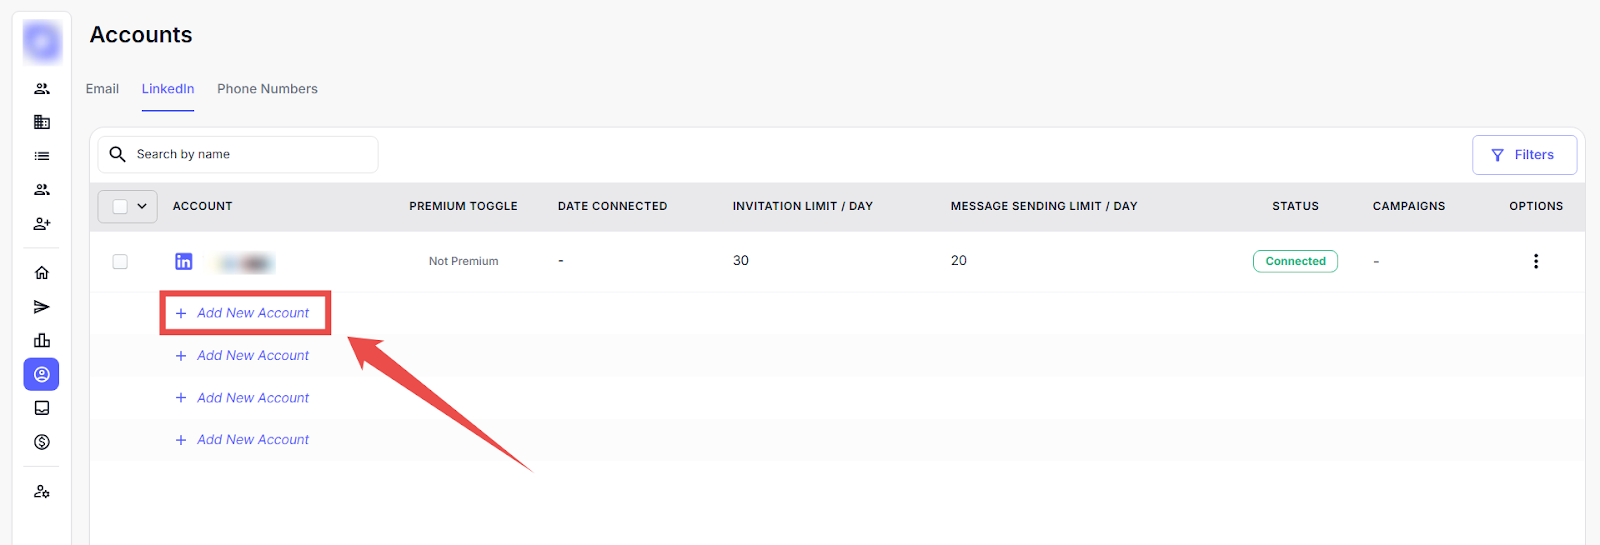Image resolution: width=1600 pixels, height=545 pixels.
Task: Go to the home icon in sidebar
Action: click(x=42, y=273)
